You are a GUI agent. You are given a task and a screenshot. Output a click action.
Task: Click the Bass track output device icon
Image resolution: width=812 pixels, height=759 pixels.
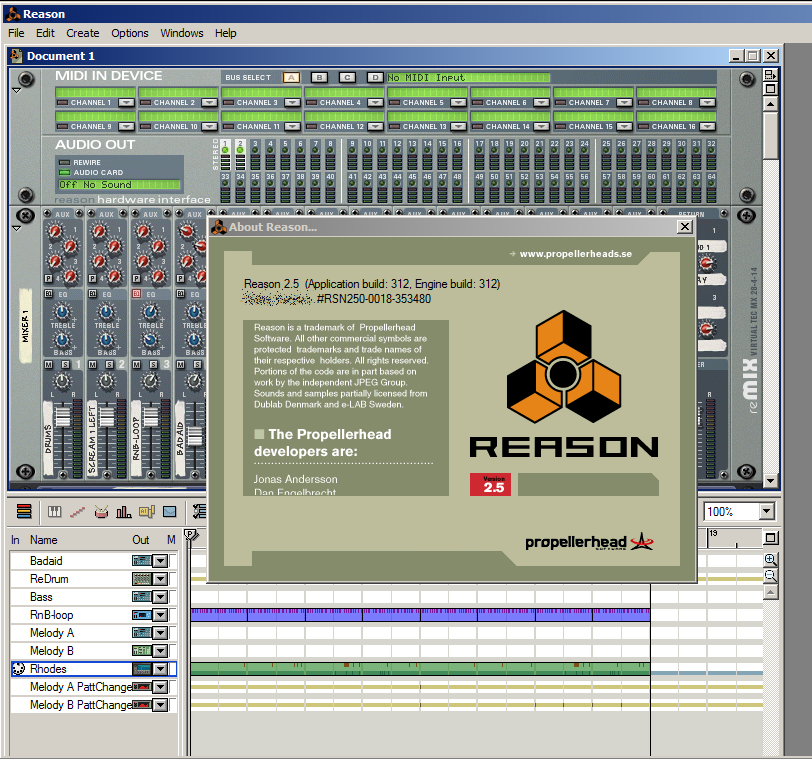coord(141,597)
